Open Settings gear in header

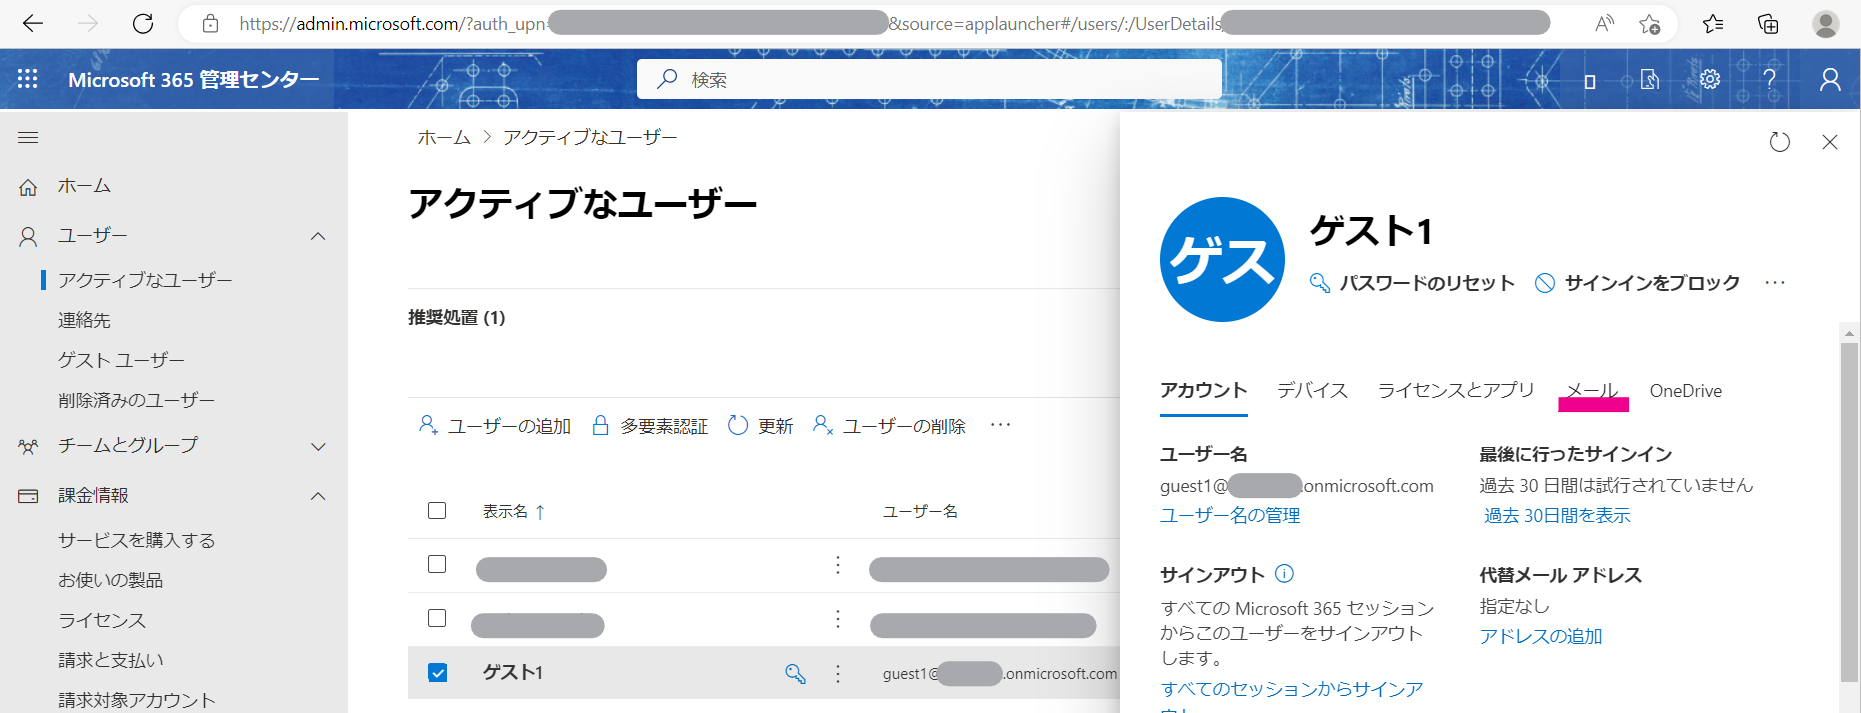tap(1710, 79)
